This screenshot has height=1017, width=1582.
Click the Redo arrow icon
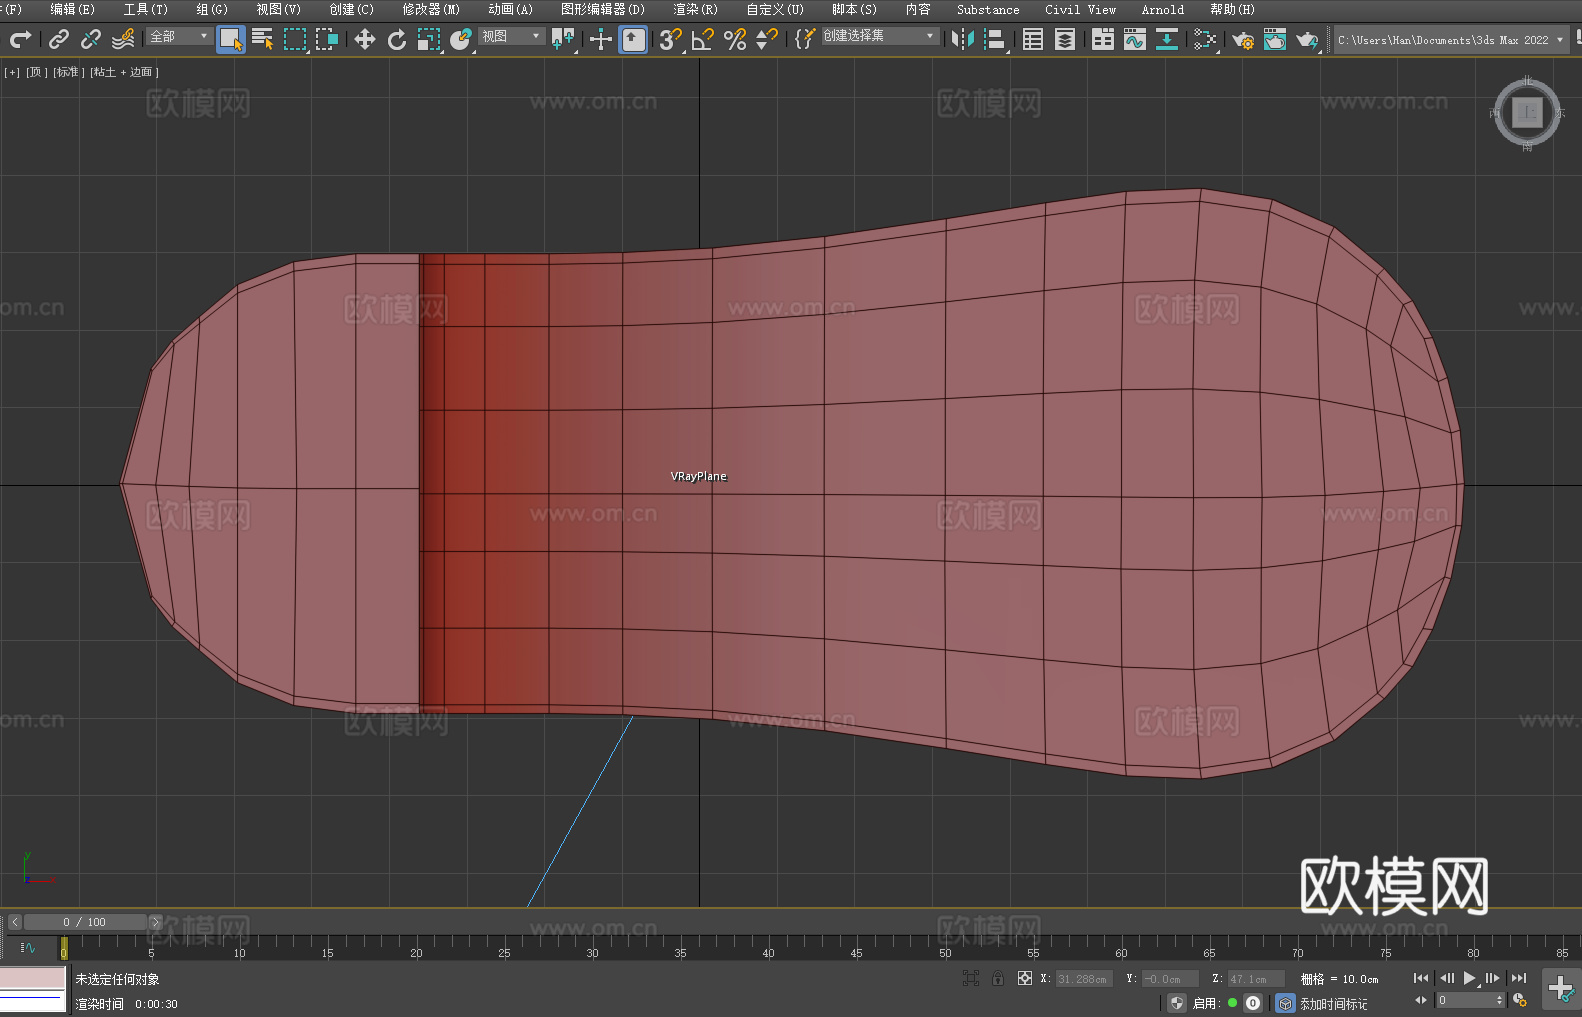point(20,39)
